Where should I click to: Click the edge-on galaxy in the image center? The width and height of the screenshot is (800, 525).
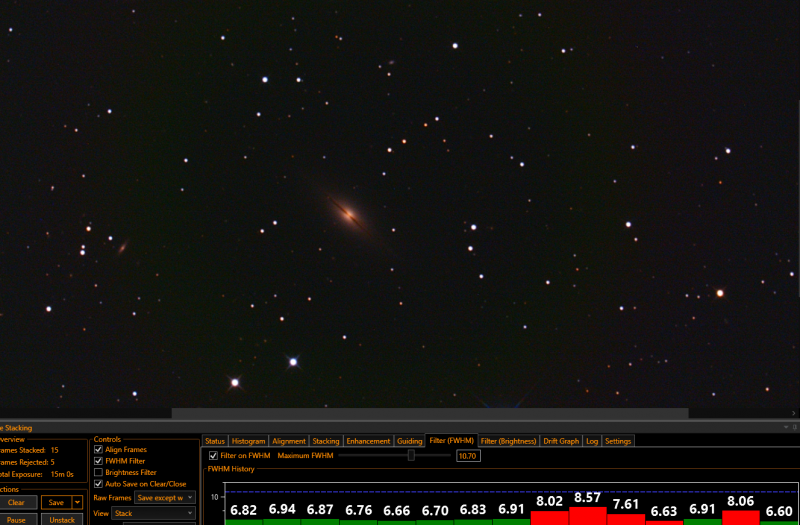(351, 213)
